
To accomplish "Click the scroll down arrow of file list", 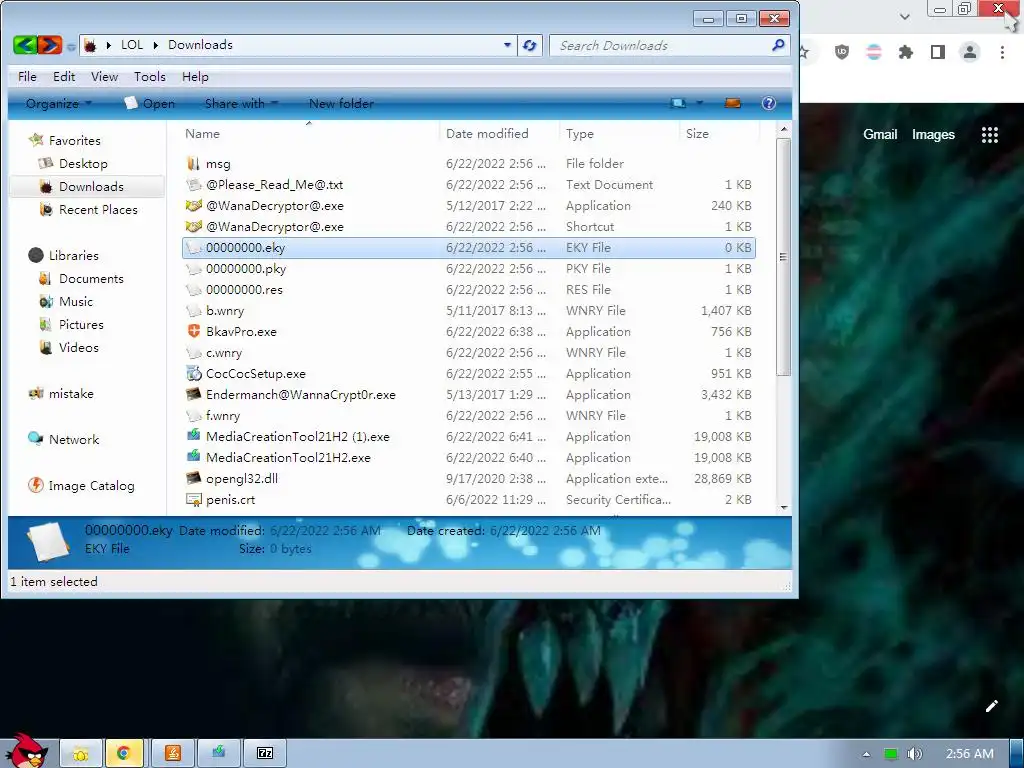I will (784, 507).
